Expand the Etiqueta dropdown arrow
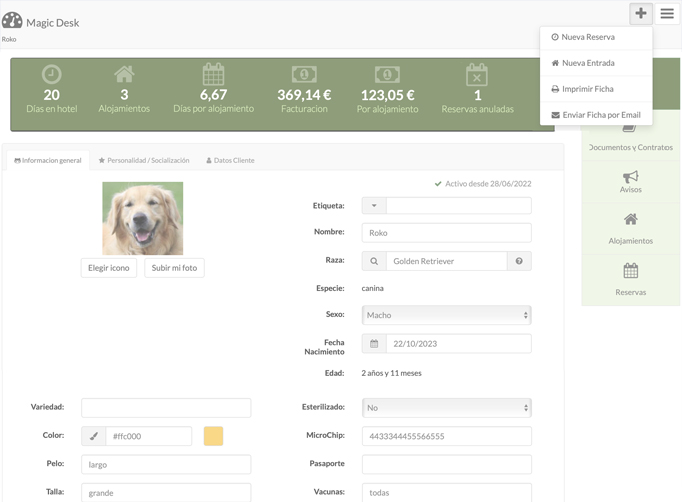 374,205
